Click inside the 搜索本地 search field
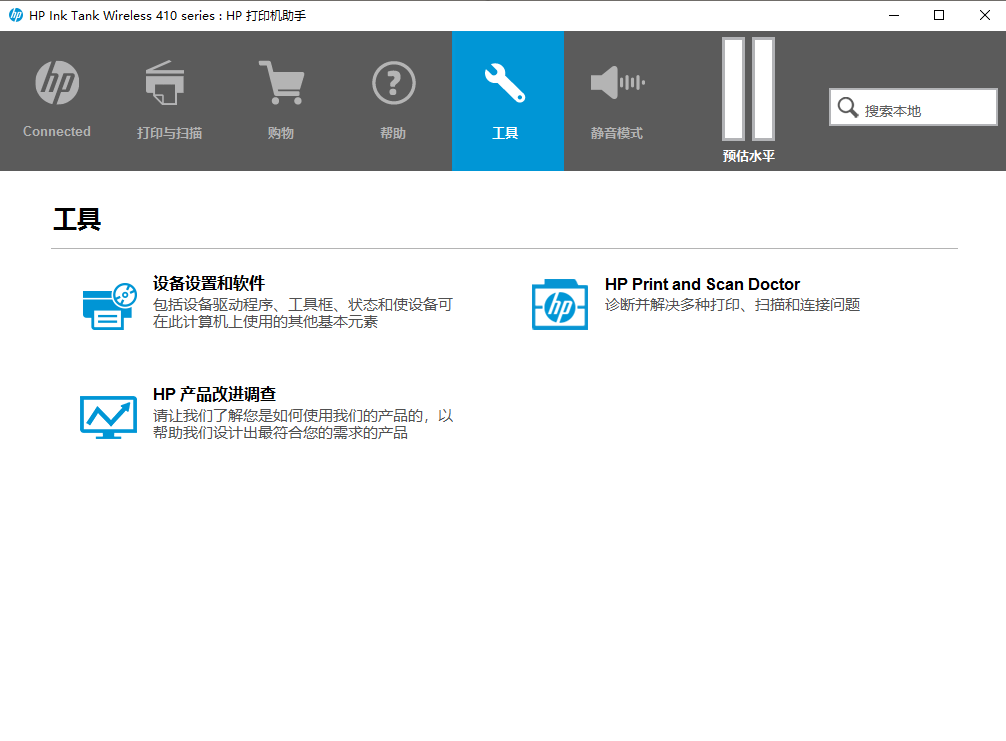This screenshot has width=1006, height=741. pyautogui.click(x=925, y=110)
